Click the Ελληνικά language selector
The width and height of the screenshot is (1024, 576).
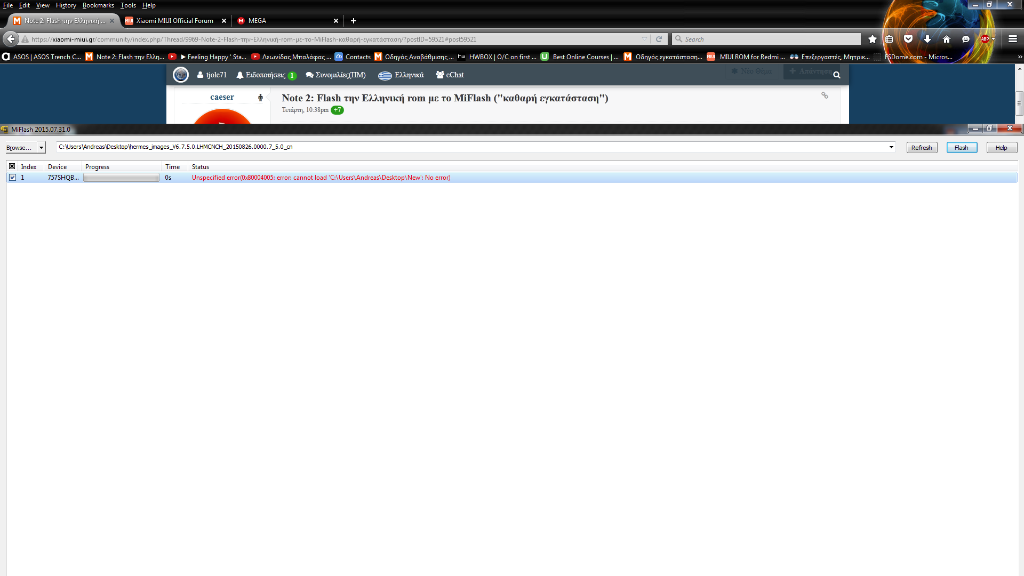tap(401, 75)
